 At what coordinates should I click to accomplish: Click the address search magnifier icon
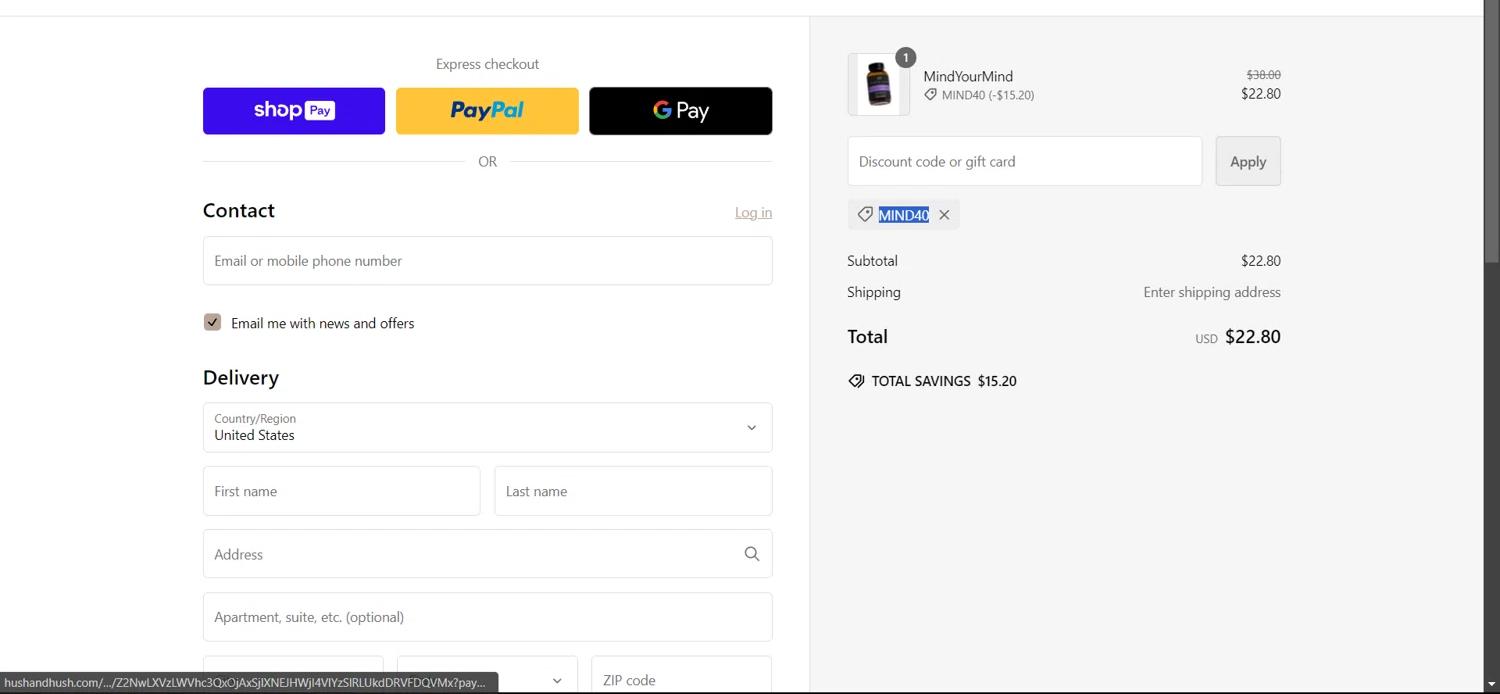[x=752, y=554]
